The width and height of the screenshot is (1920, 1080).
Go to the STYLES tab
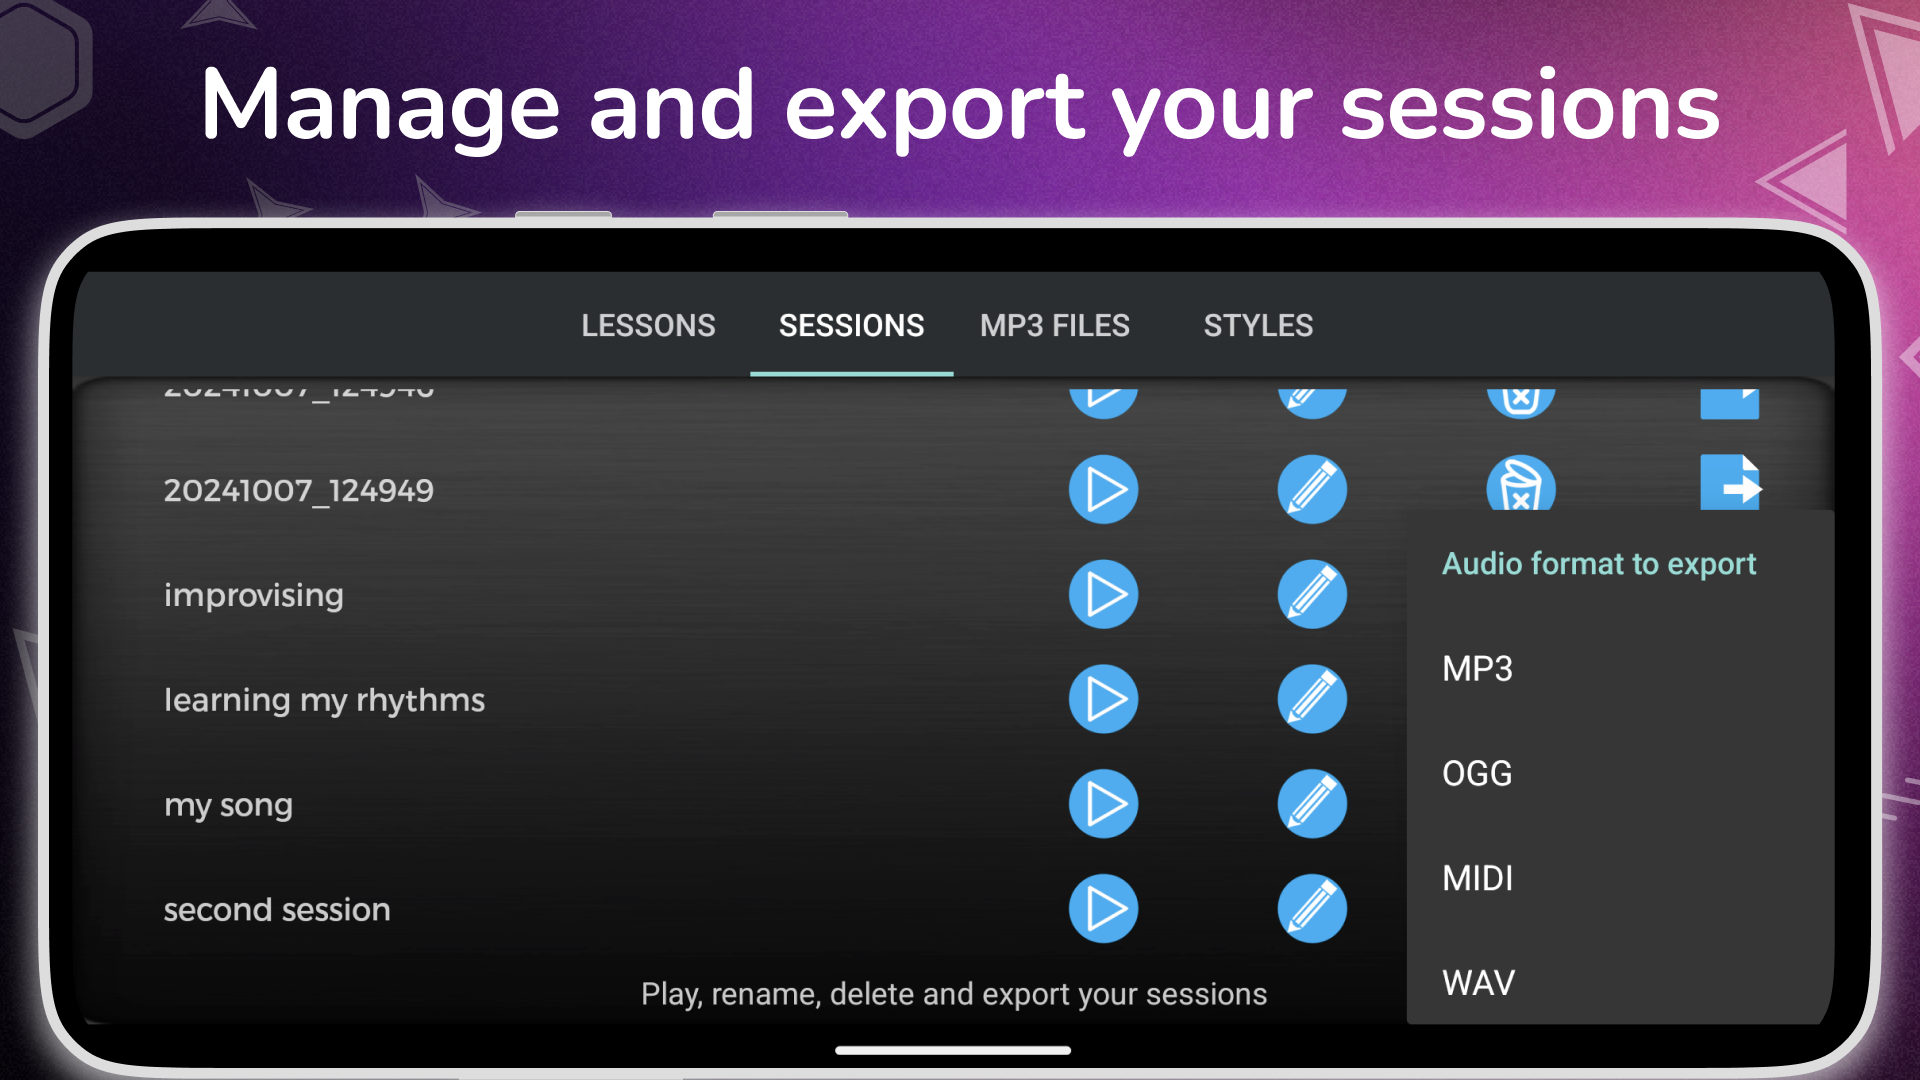click(x=1258, y=326)
